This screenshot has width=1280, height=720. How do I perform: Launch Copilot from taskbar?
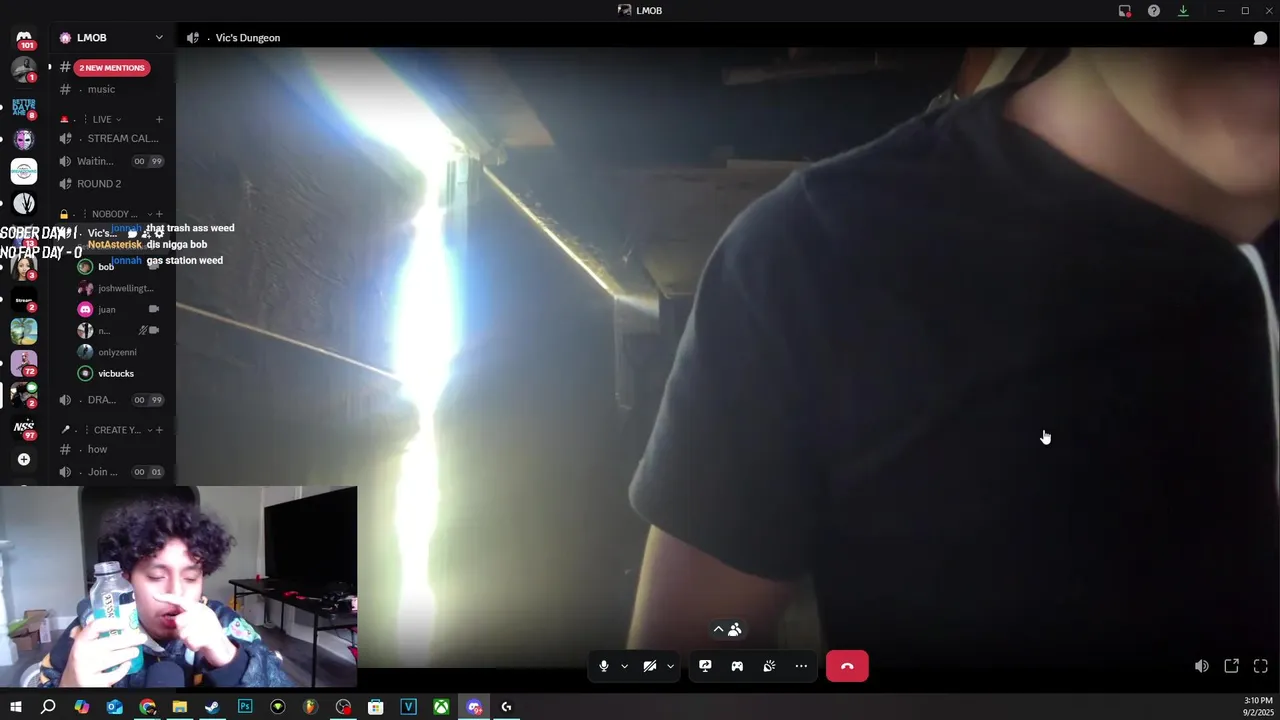point(82,707)
